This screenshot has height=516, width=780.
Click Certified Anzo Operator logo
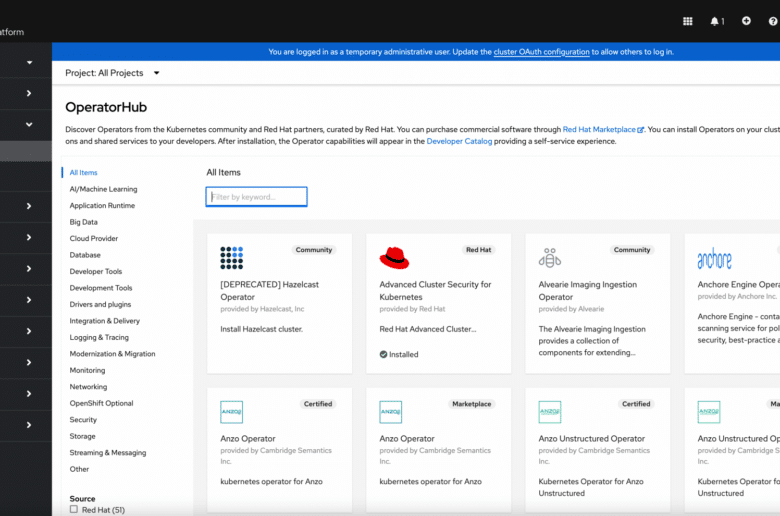tap(231, 412)
